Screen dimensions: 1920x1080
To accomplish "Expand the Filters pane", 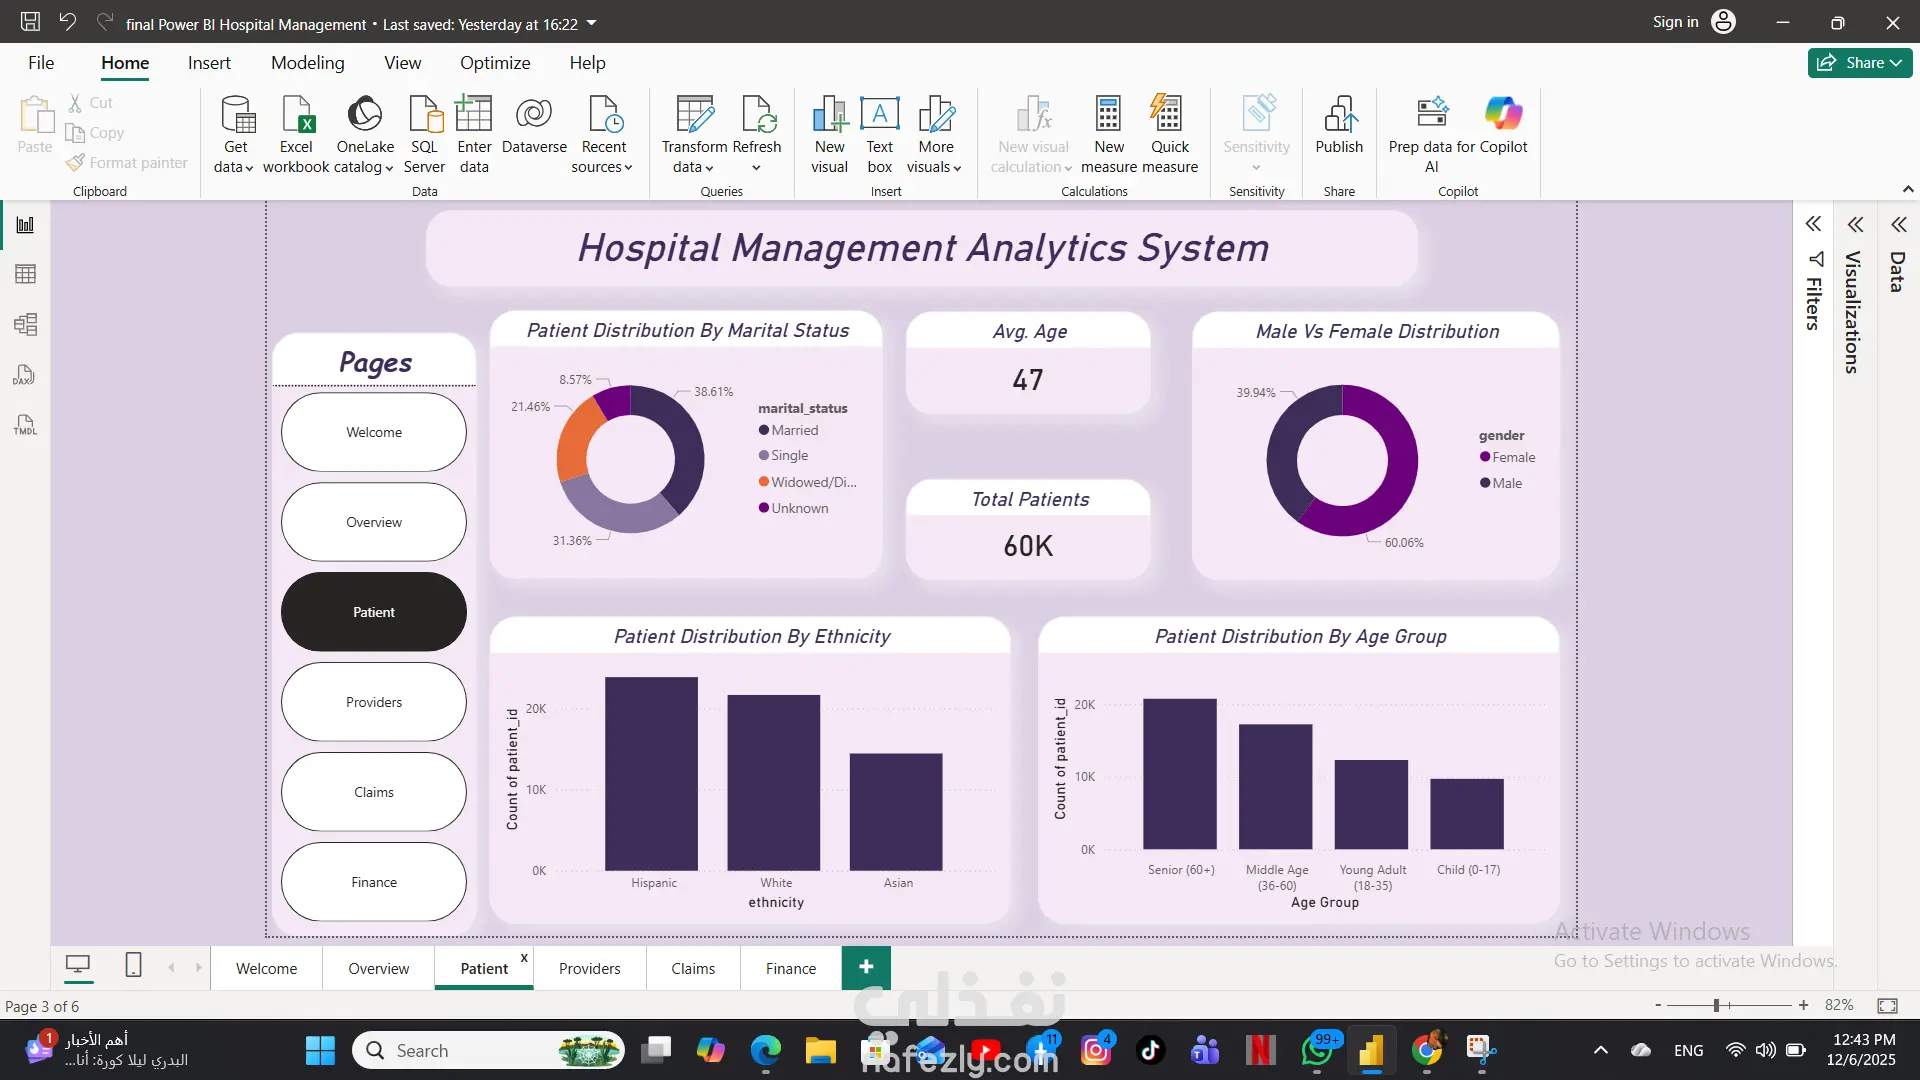I will point(1813,224).
